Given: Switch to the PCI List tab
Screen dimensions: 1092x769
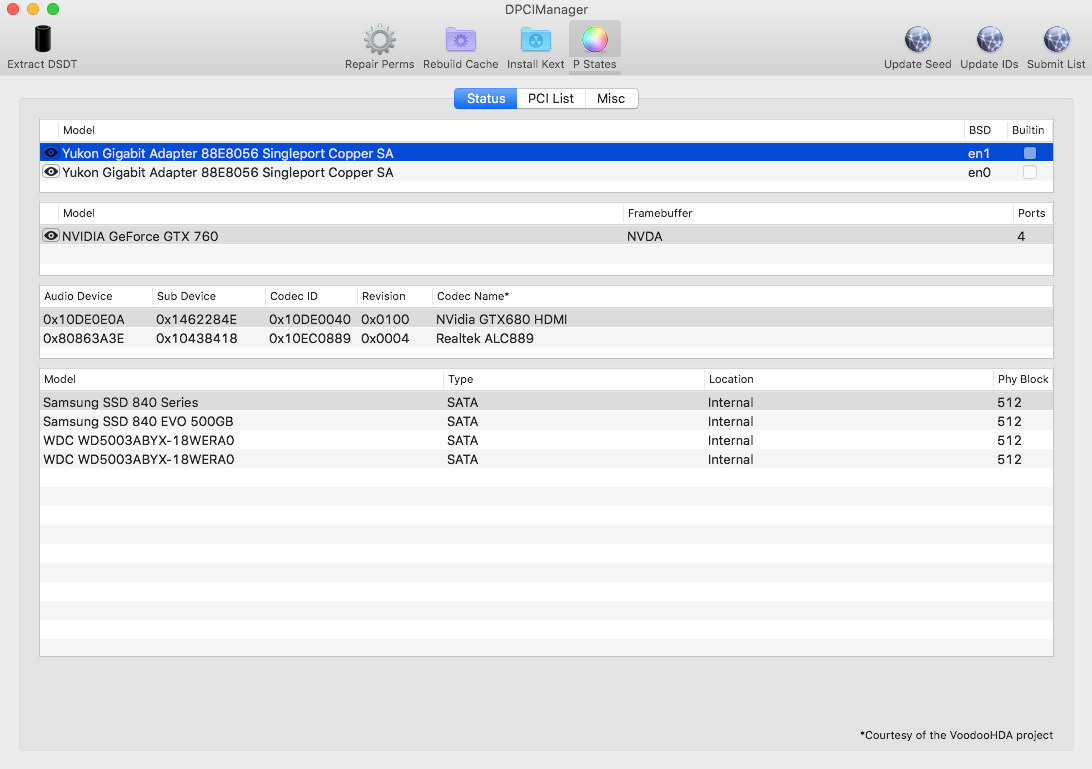Looking at the screenshot, I should pos(551,98).
